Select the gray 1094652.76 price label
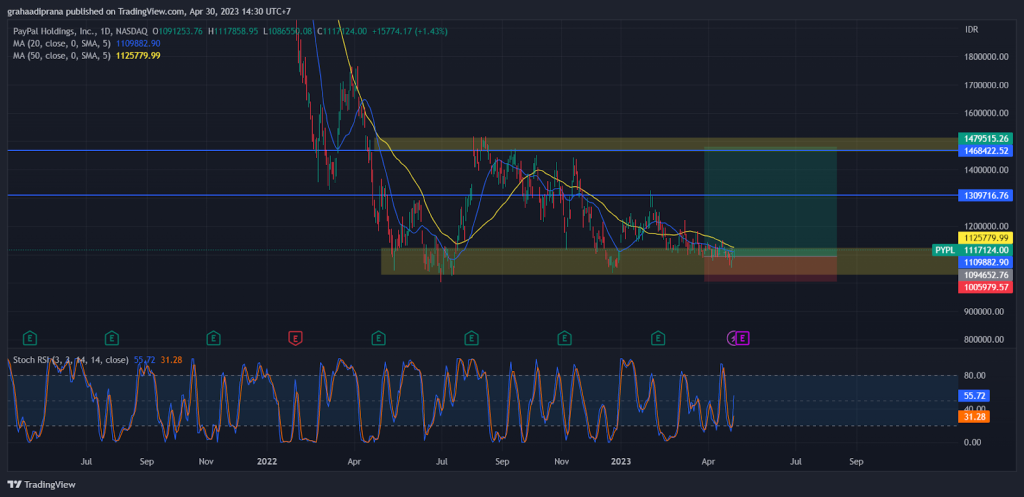Screen dimensions: 1024x497 click(x=985, y=275)
